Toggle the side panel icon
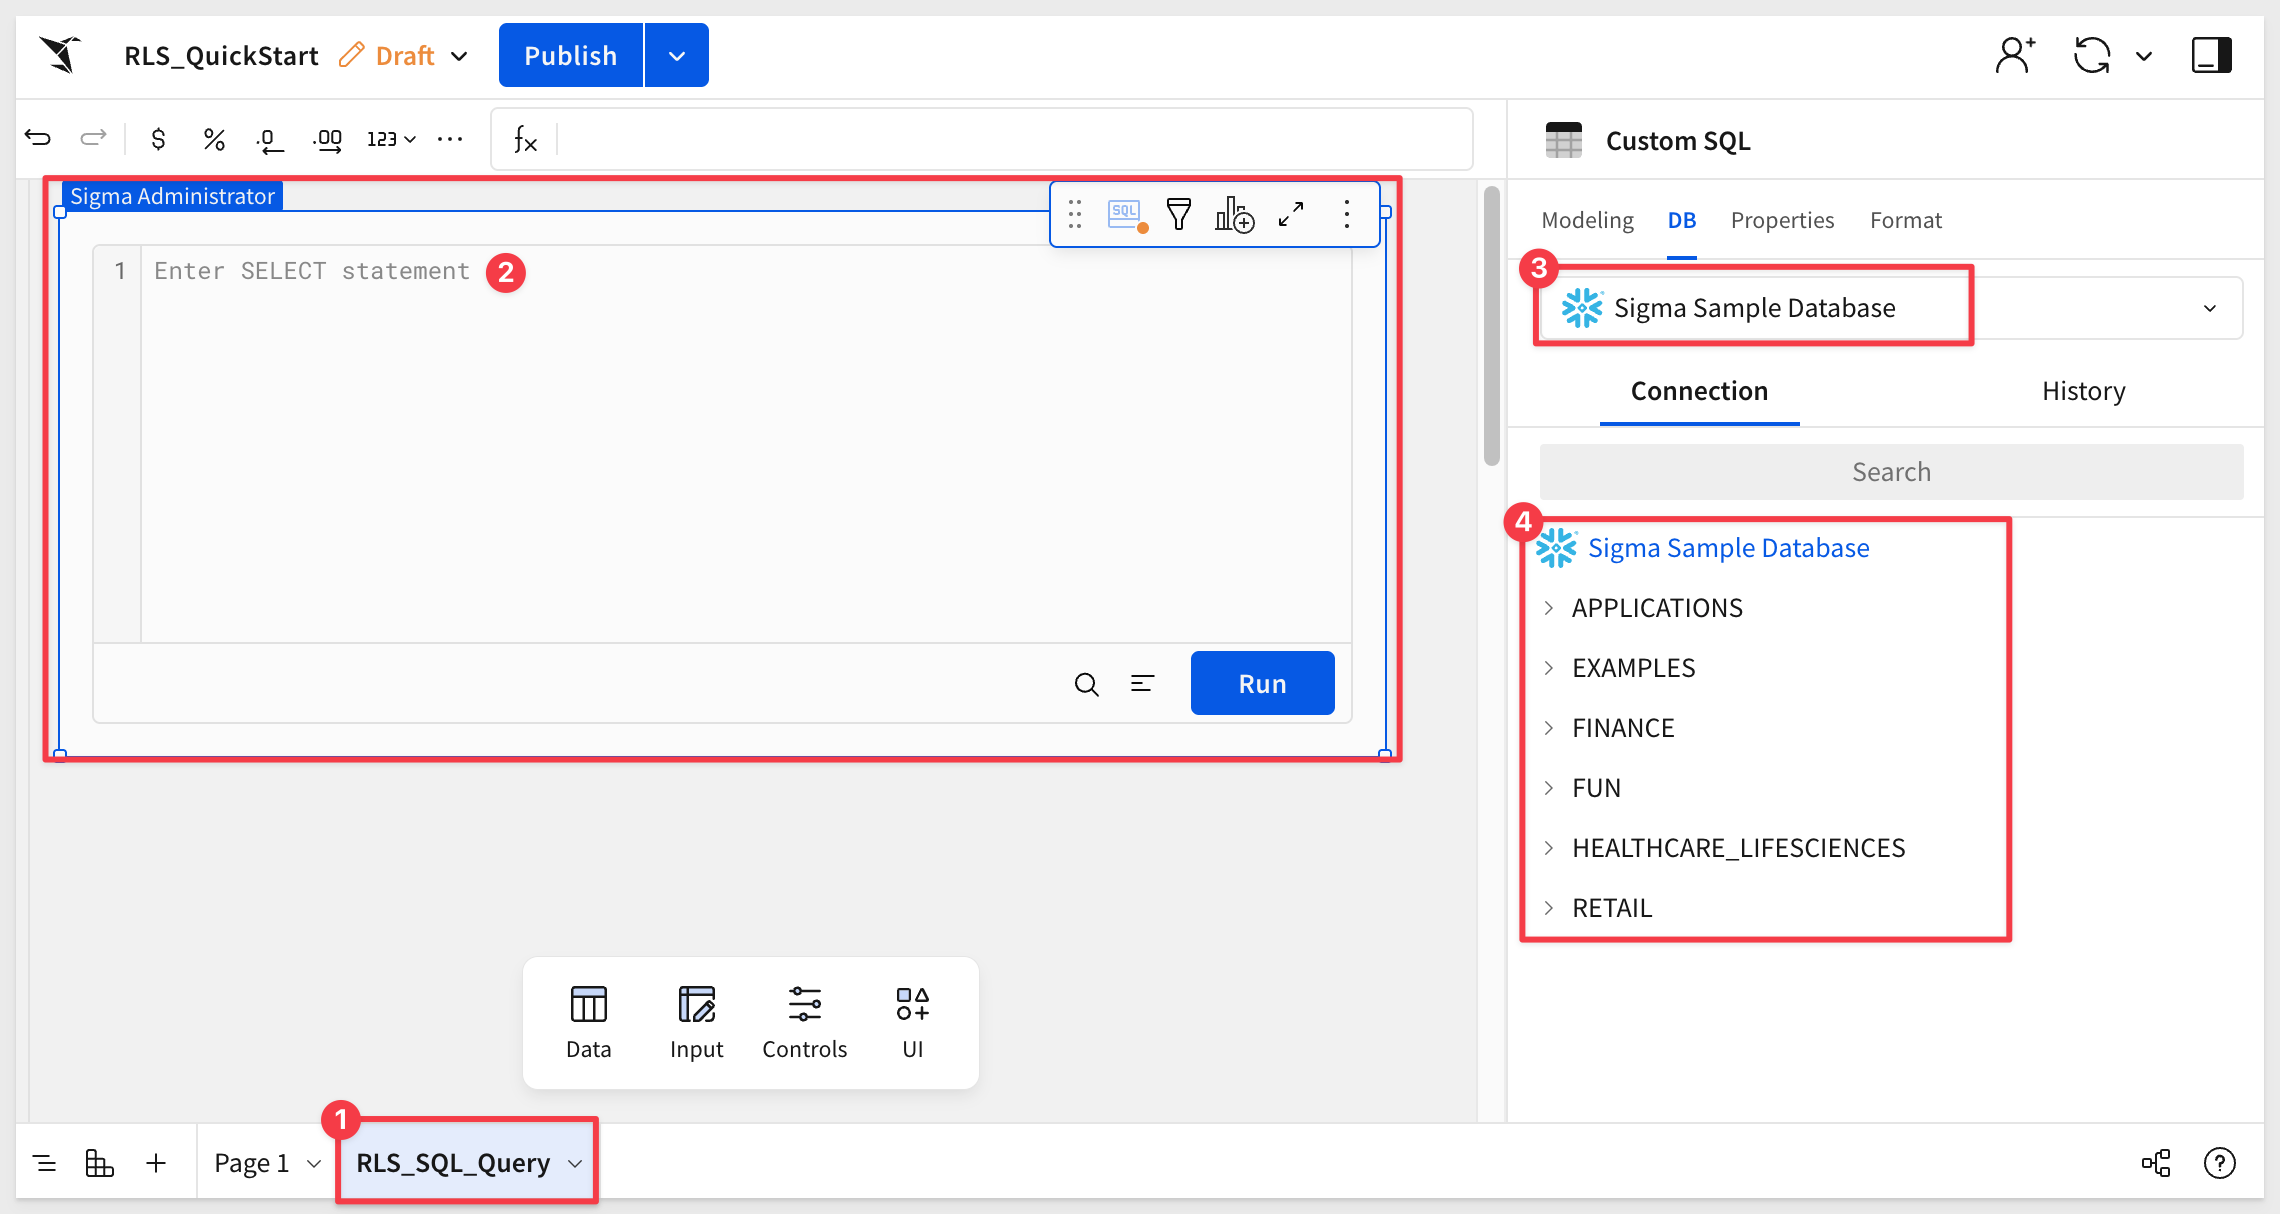This screenshot has height=1214, width=2280. point(2211,55)
